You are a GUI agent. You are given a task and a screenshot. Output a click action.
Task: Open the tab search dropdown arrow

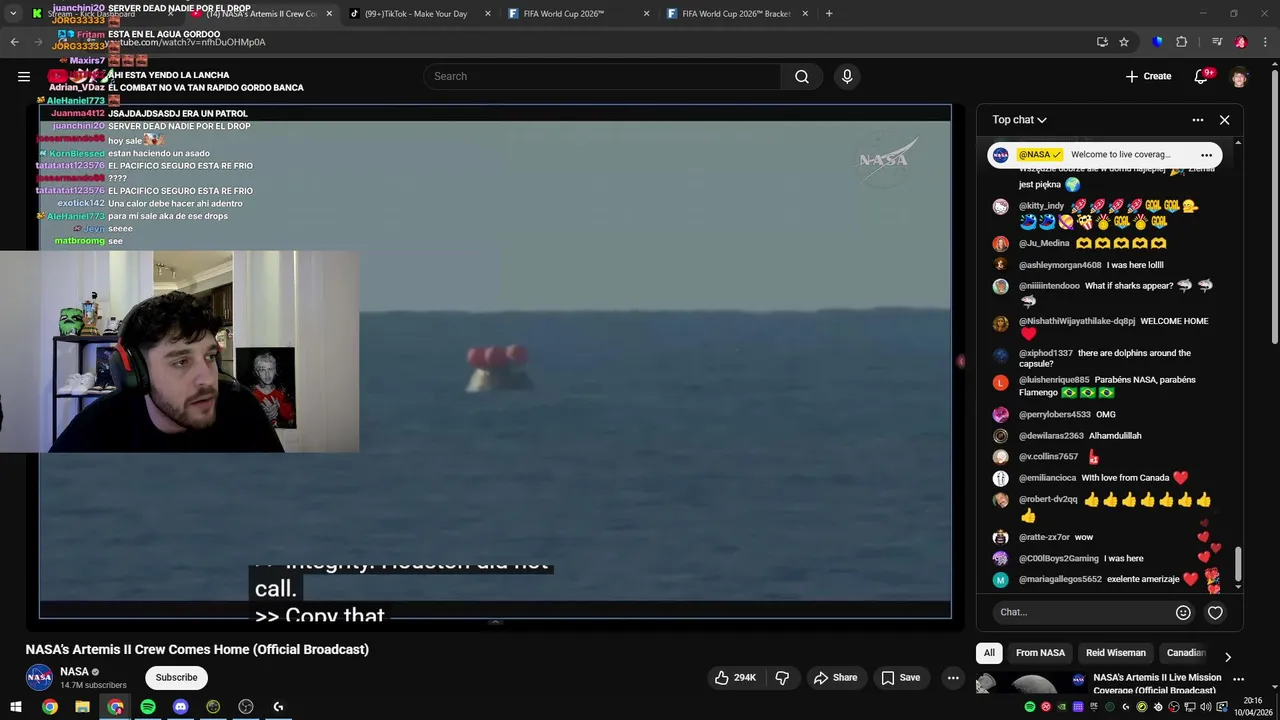(13, 14)
